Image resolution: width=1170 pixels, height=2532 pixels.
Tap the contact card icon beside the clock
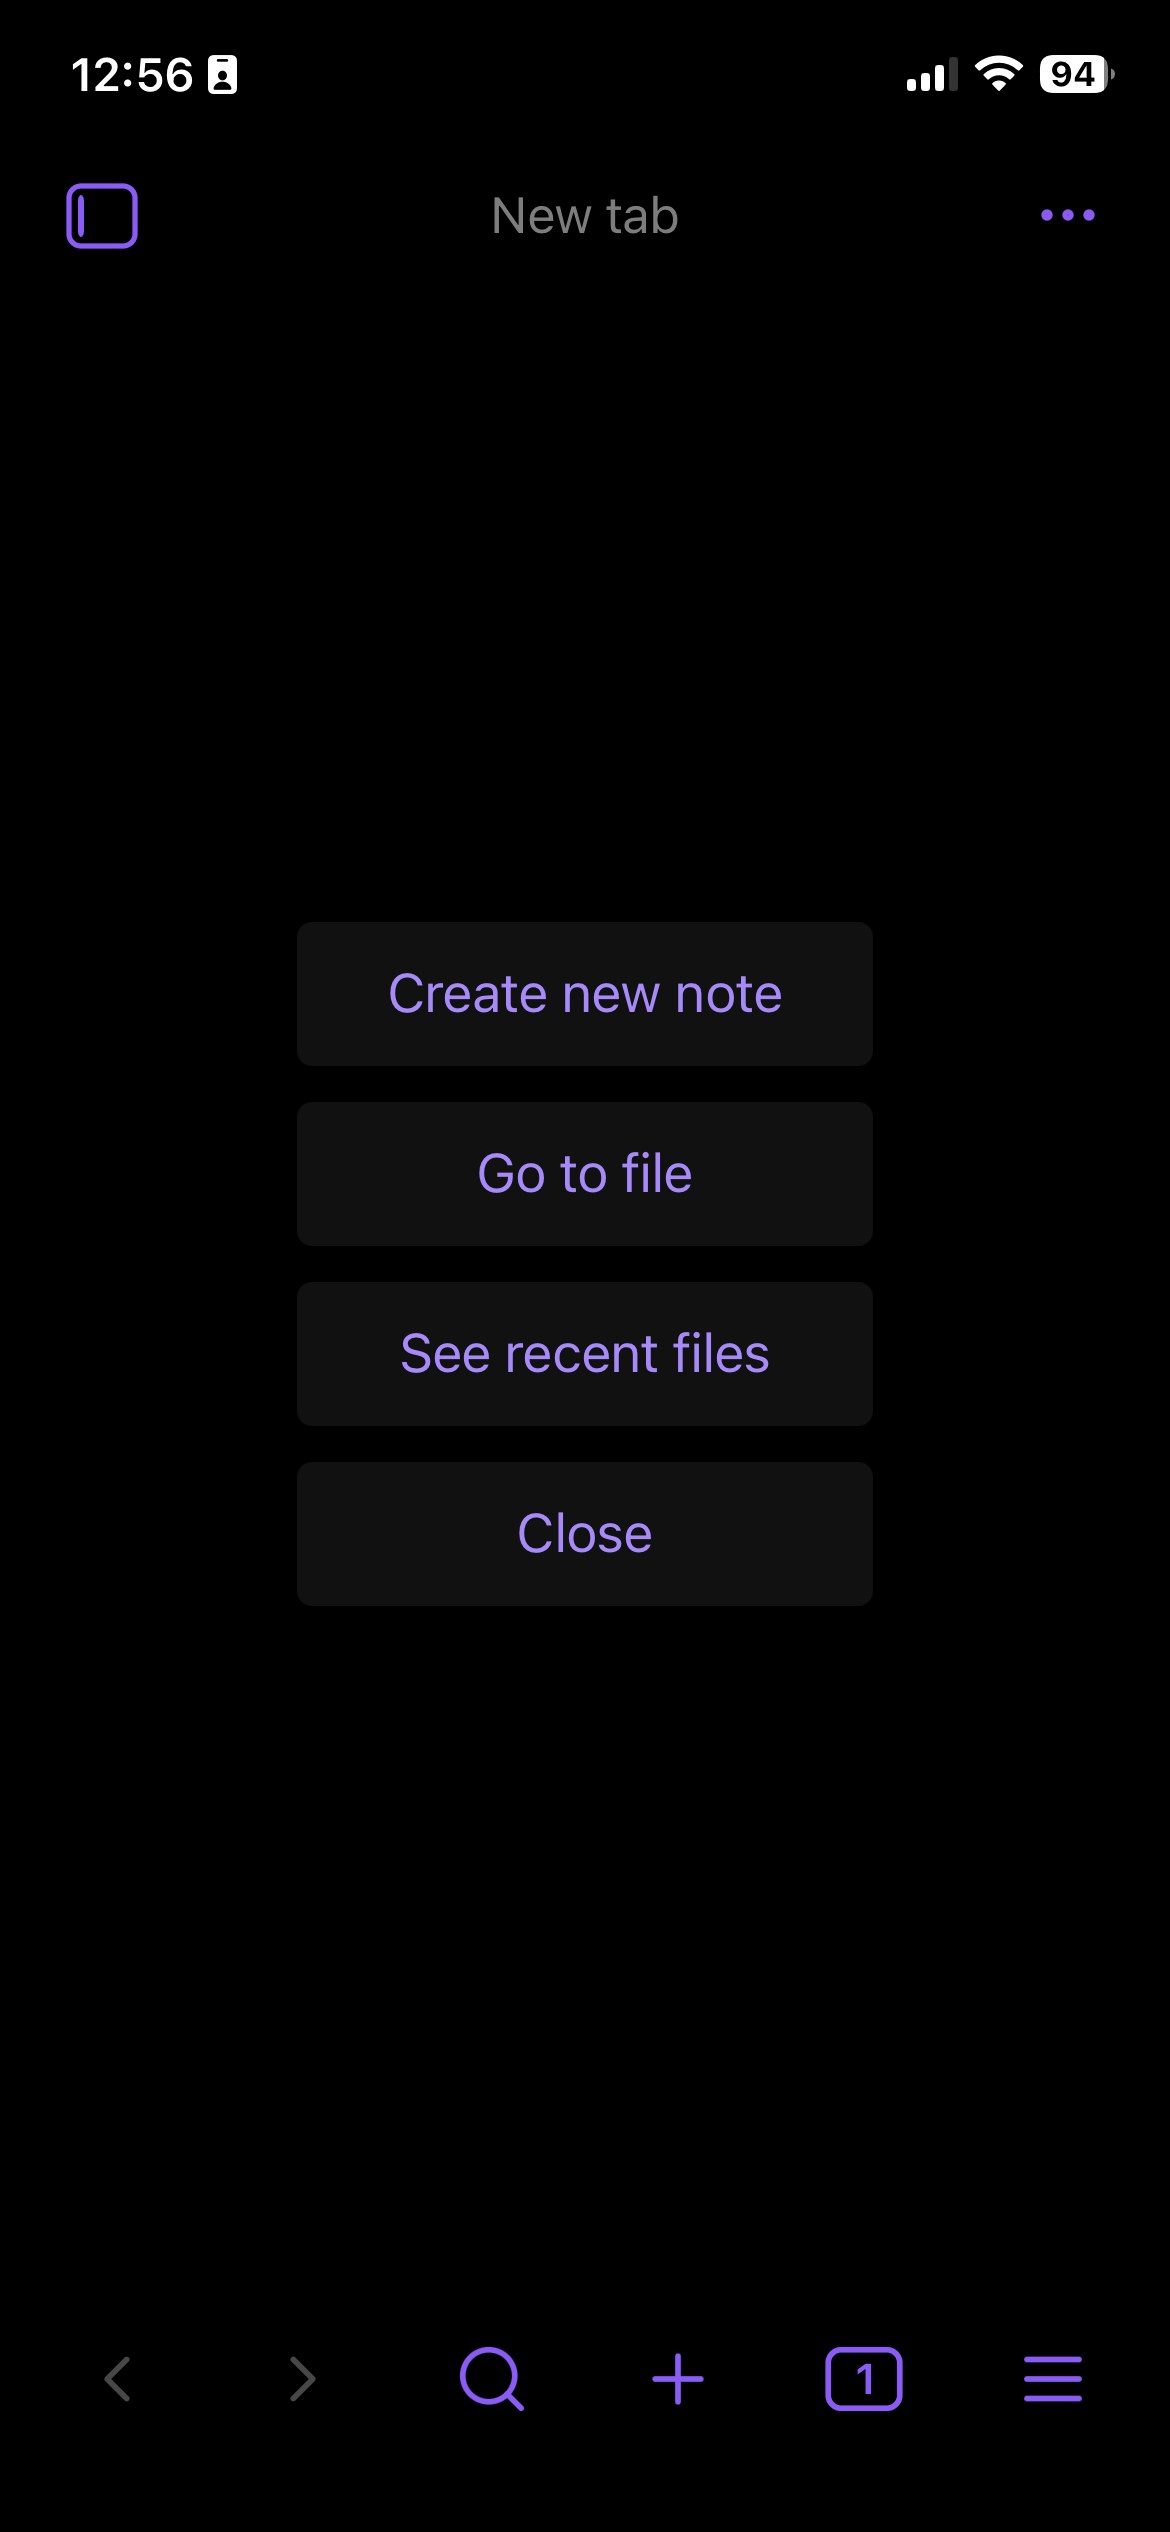pyautogui.click(x=222, y=75)
